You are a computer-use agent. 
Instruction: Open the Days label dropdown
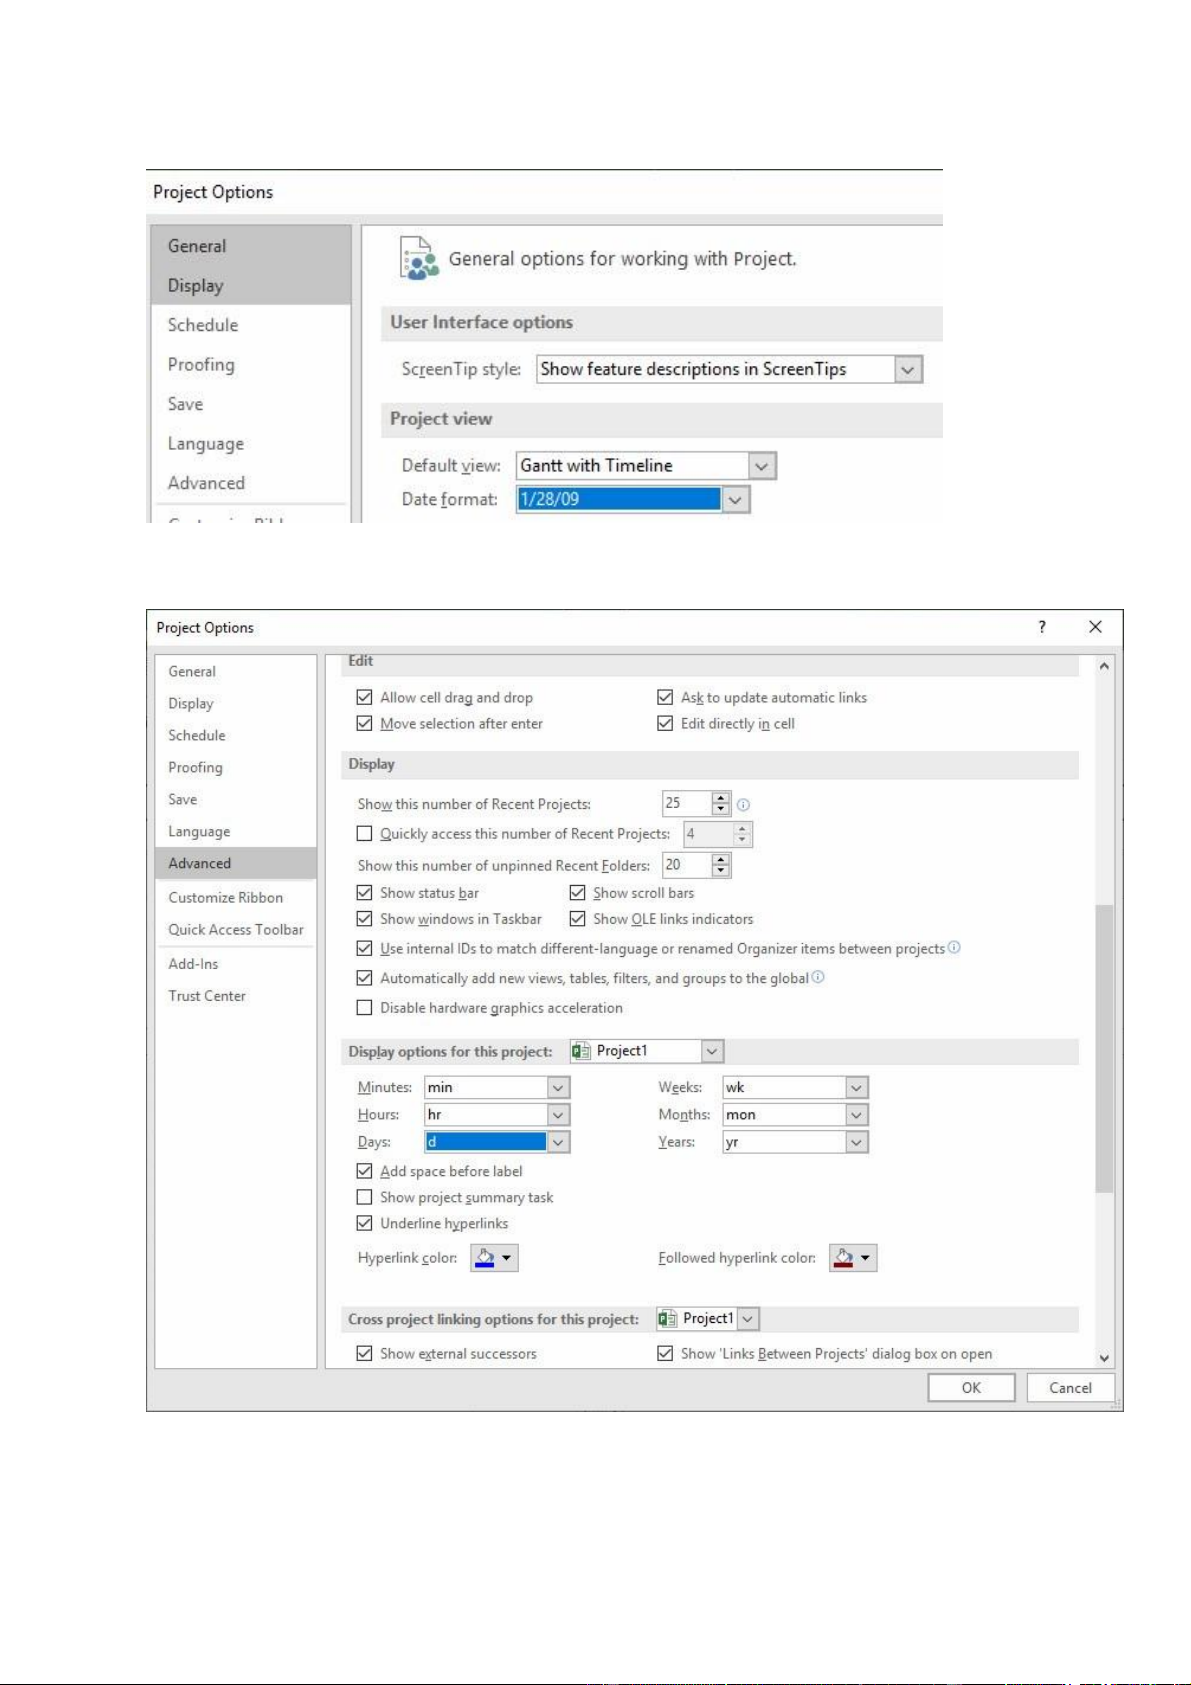559,1142
